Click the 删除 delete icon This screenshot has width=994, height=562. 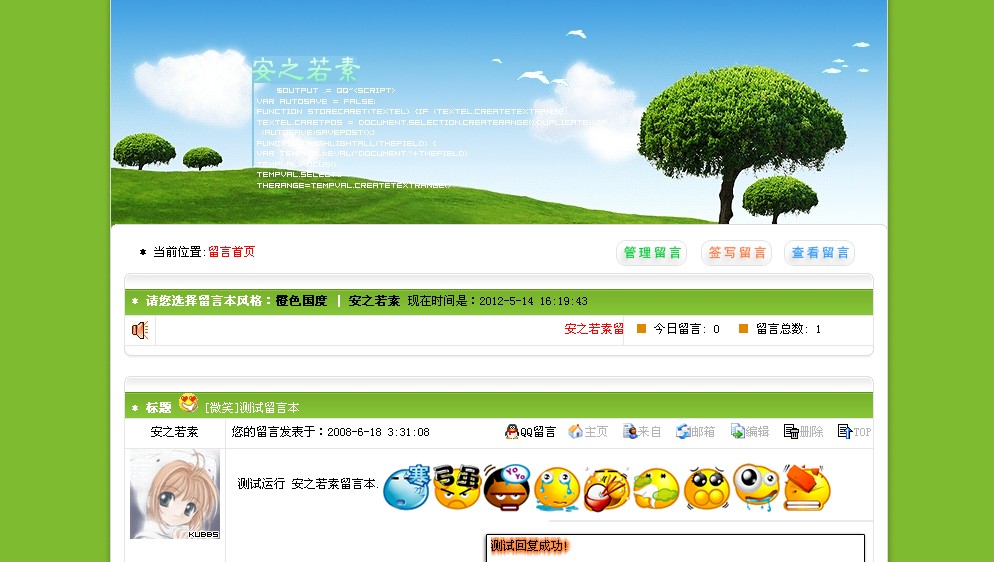click(x=791, y=431)
